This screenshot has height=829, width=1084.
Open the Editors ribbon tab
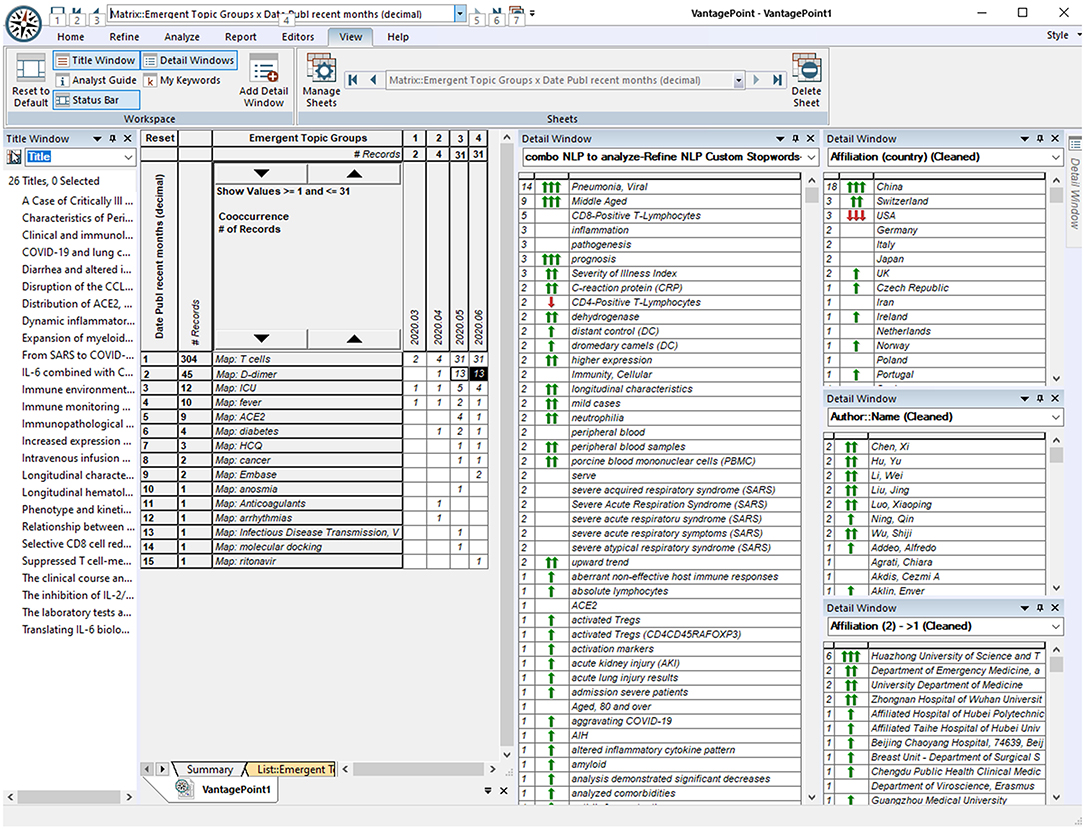tap(298, 37)
